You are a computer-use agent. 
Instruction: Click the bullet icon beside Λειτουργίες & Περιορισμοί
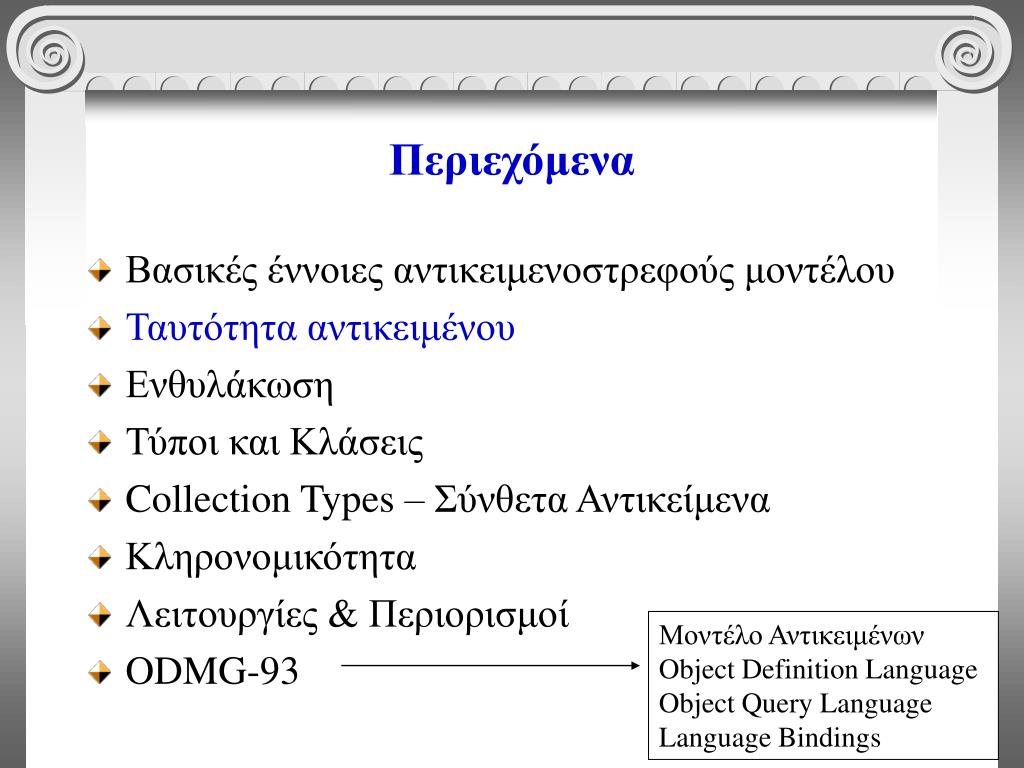pyautogui.click(x=100, y=615)
